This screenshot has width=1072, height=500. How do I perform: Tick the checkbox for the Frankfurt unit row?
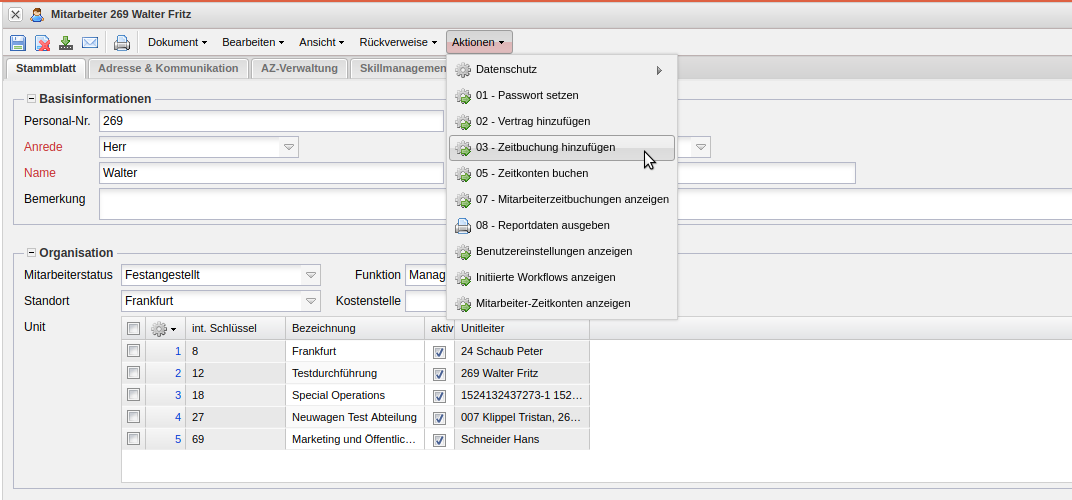point(133,351)
